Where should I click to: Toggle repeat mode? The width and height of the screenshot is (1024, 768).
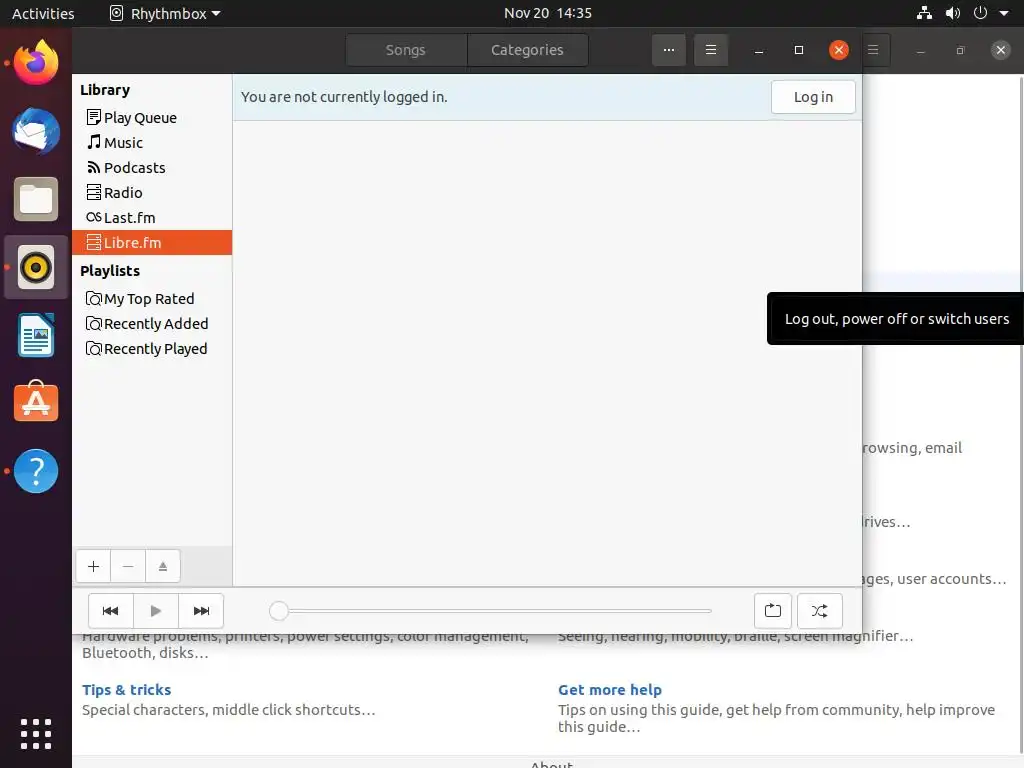tap(773, 611)
